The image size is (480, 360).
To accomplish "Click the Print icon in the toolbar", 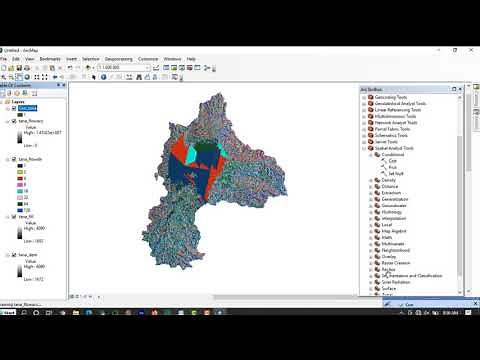I will [27, 68].
